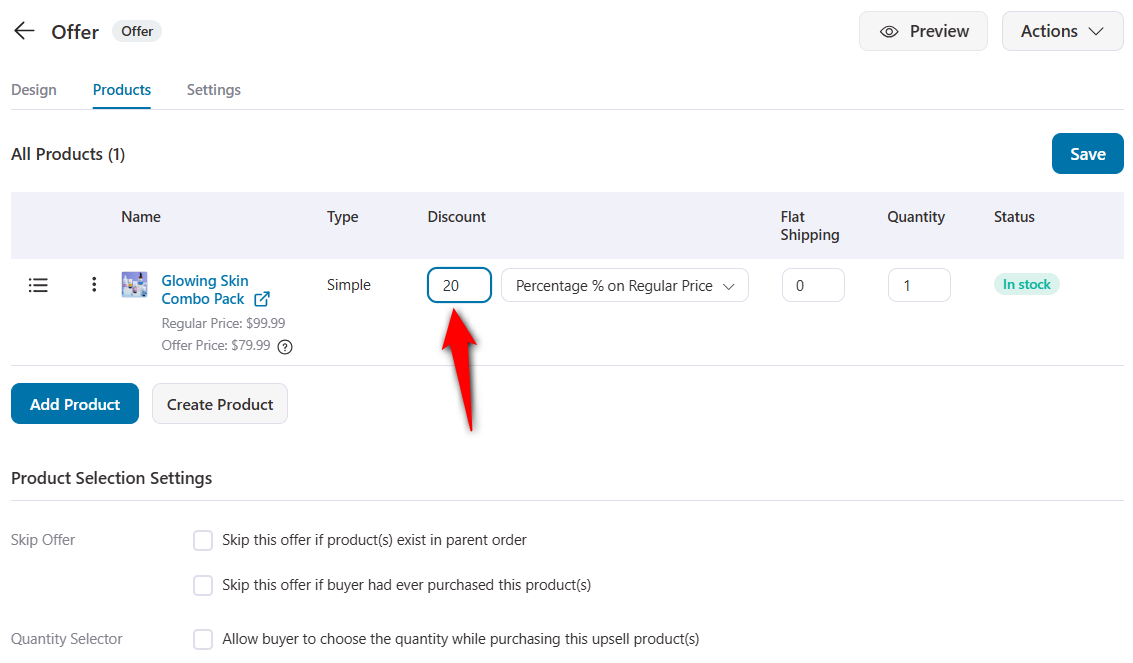Viewport: 1133px width, 663px height.
Task: Check Skip this offer if product(s) exist in parent order
Action: pos(203,540)
